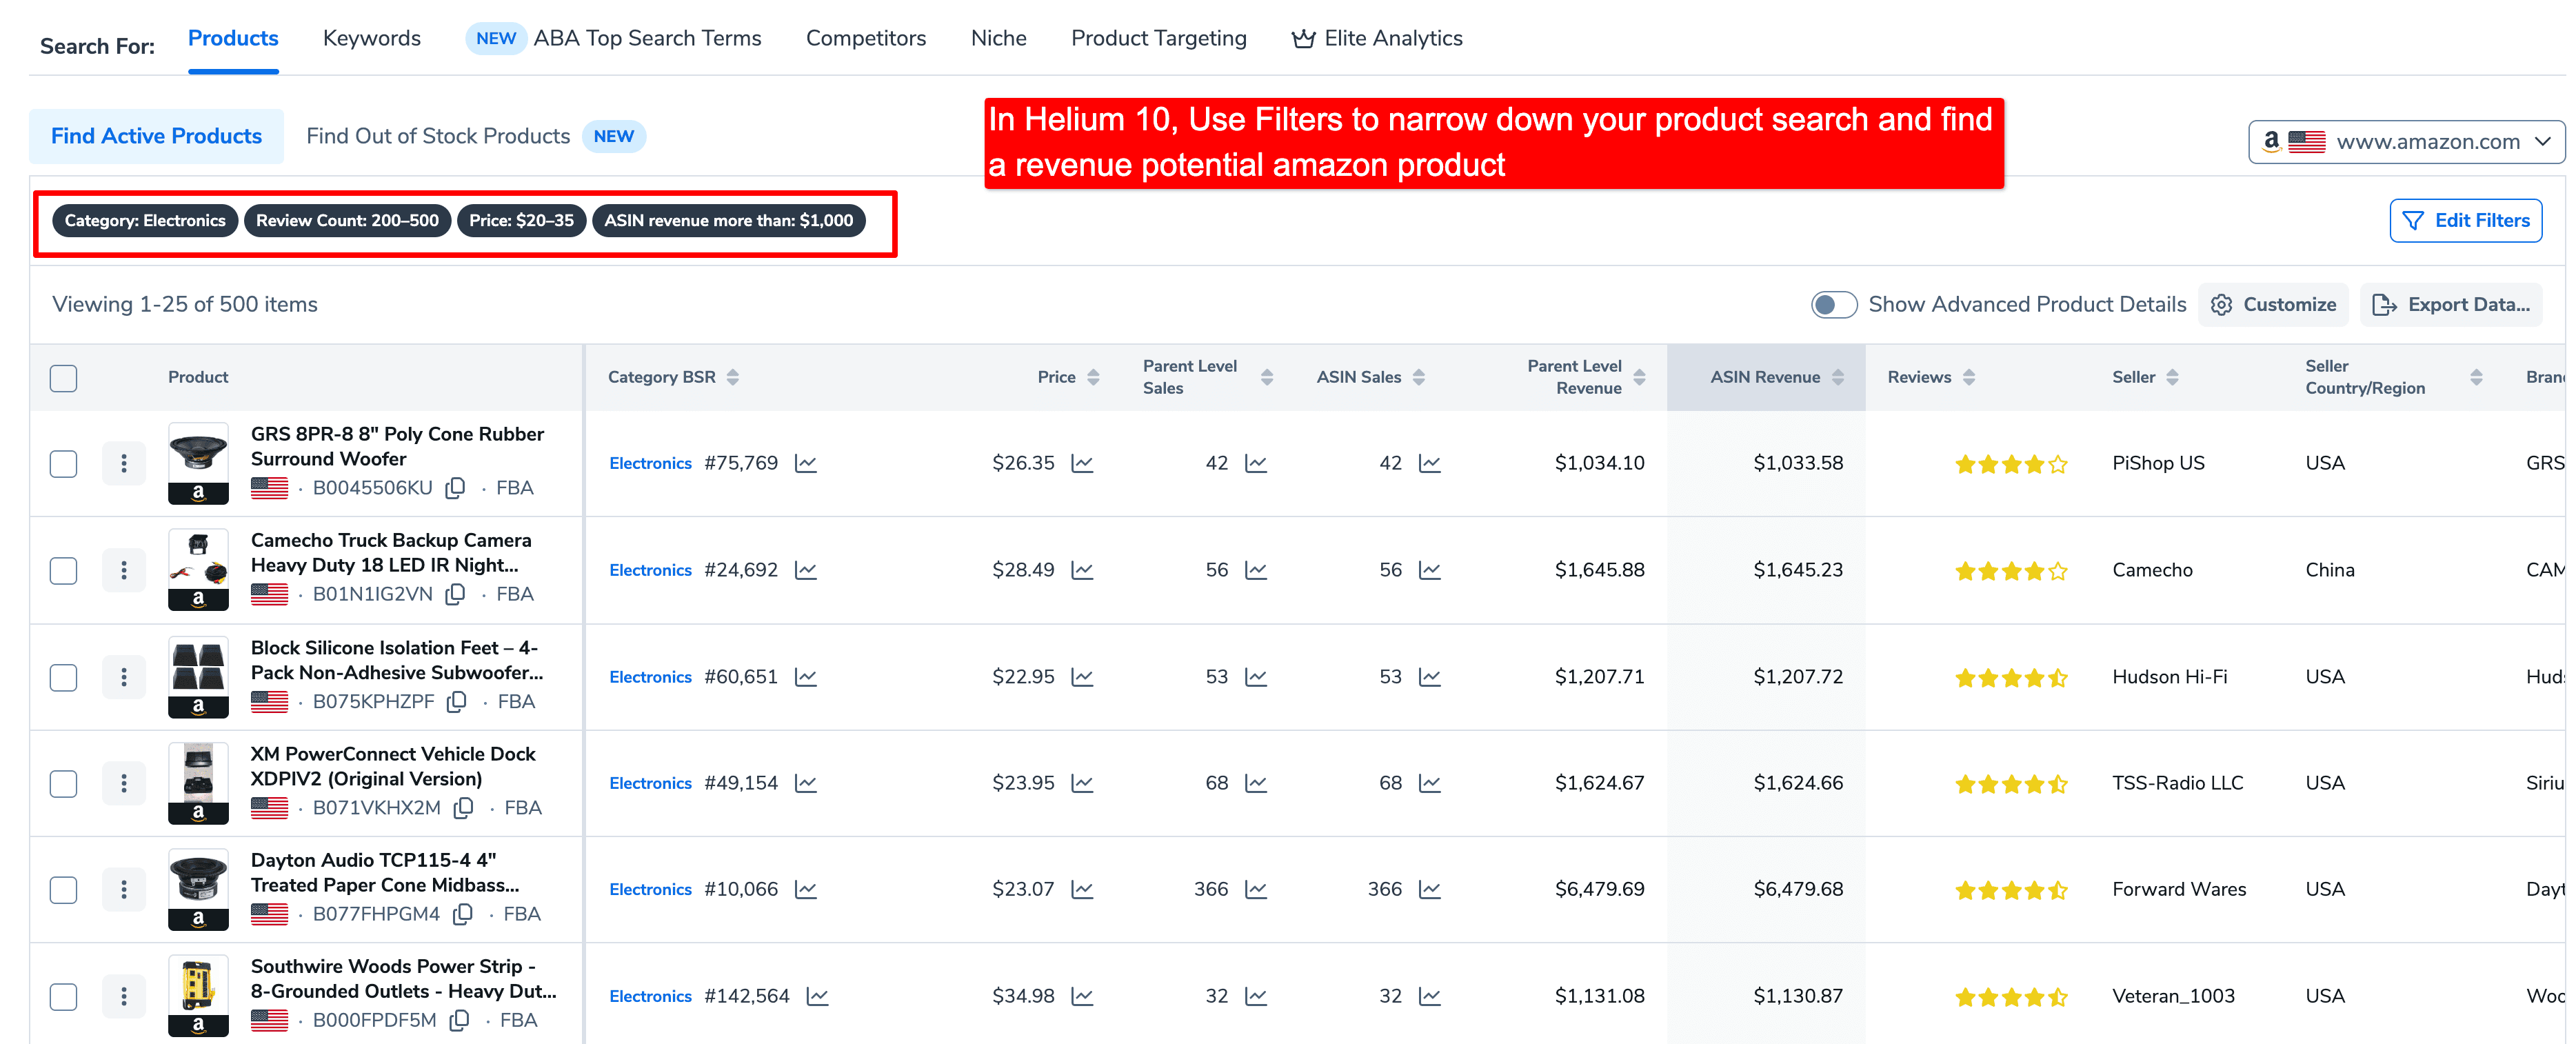Image resolution: width=2576 pixels, height=1044 pixels.
Task: Copy ASIN B075KPHZPF to clipboard
Action: (457, 702)
